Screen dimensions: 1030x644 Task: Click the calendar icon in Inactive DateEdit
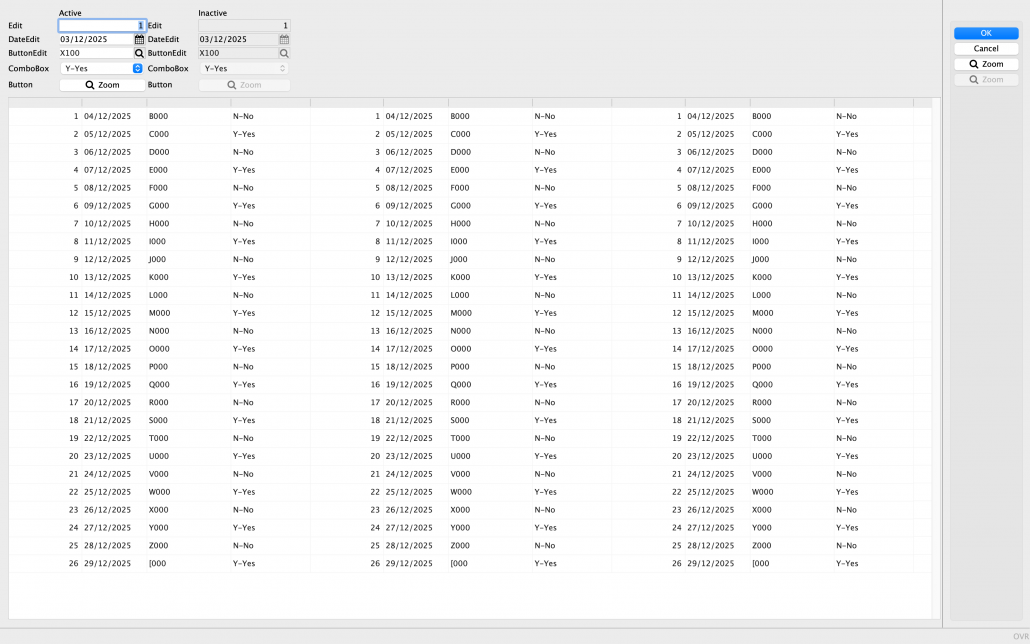pyautogui.click(x=284, y=40)
